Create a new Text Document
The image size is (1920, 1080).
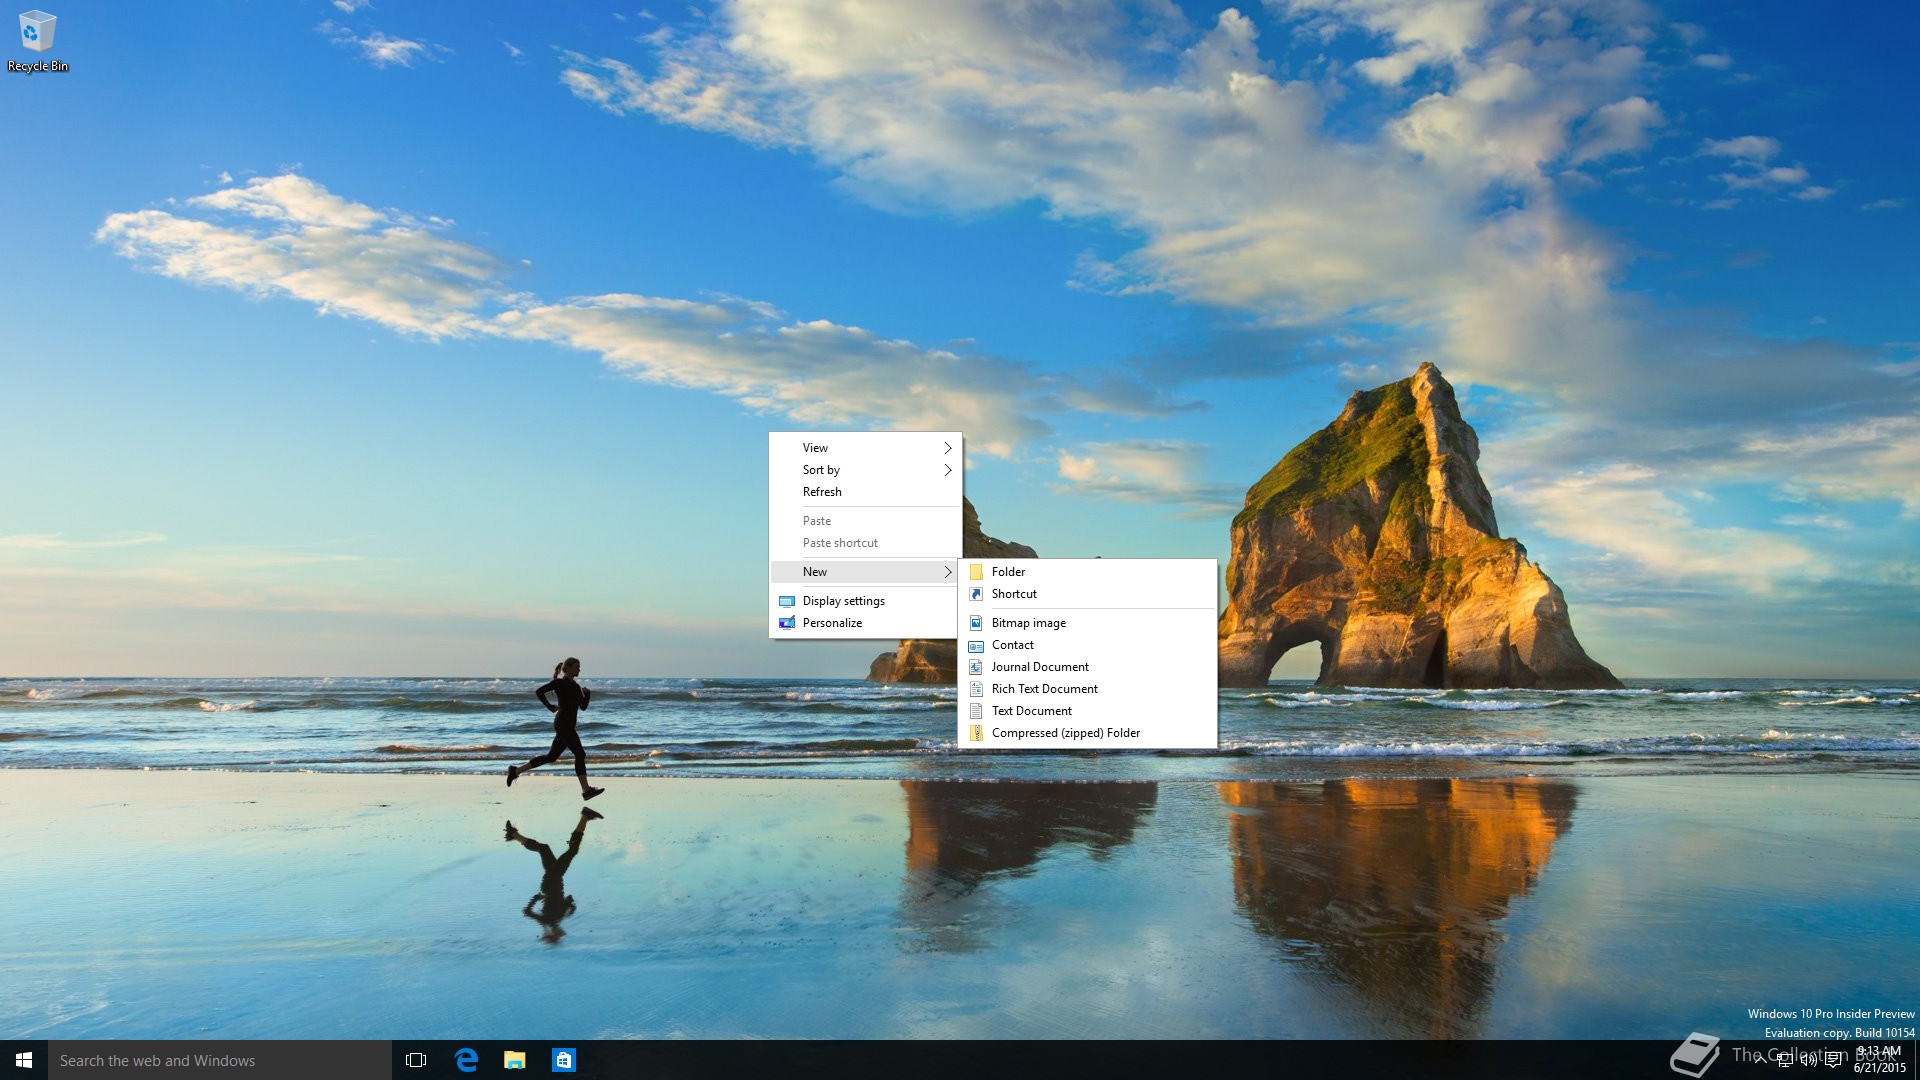1031,711
